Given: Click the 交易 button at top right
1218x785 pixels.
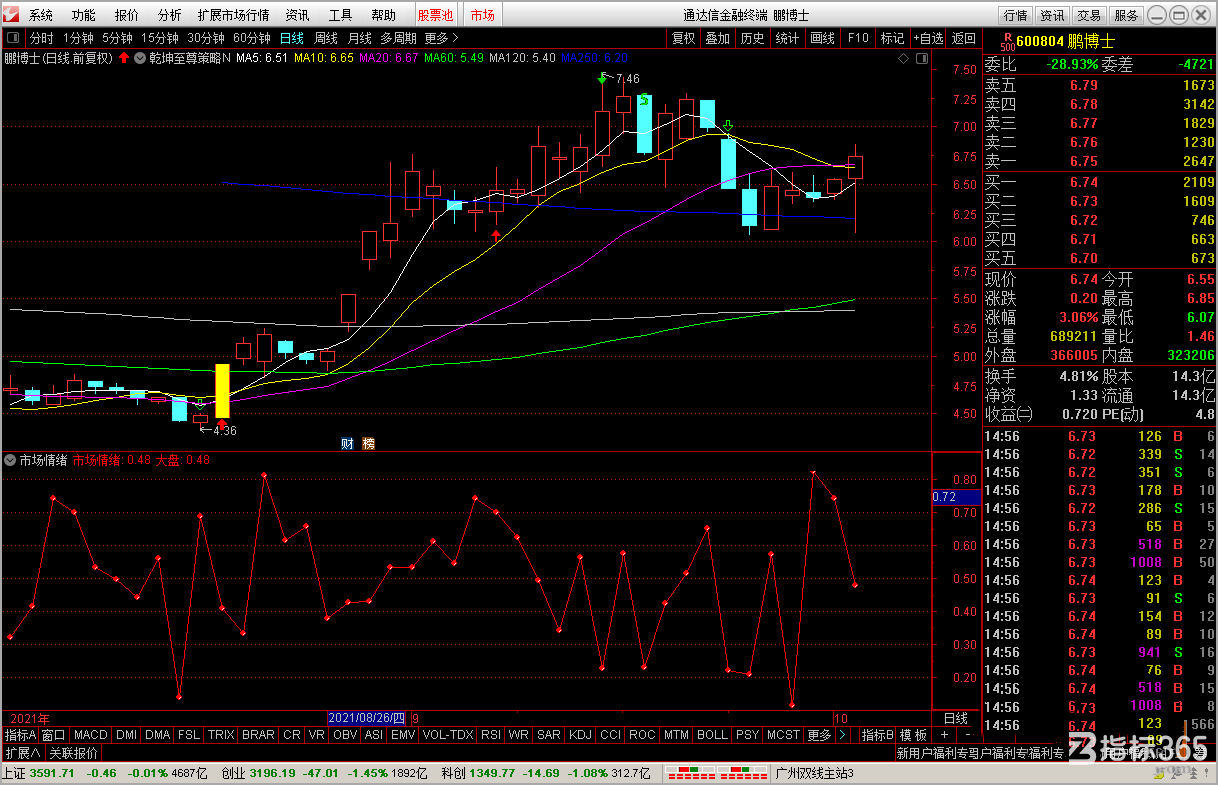Looking at the screenshot, I should [1089, 15].
